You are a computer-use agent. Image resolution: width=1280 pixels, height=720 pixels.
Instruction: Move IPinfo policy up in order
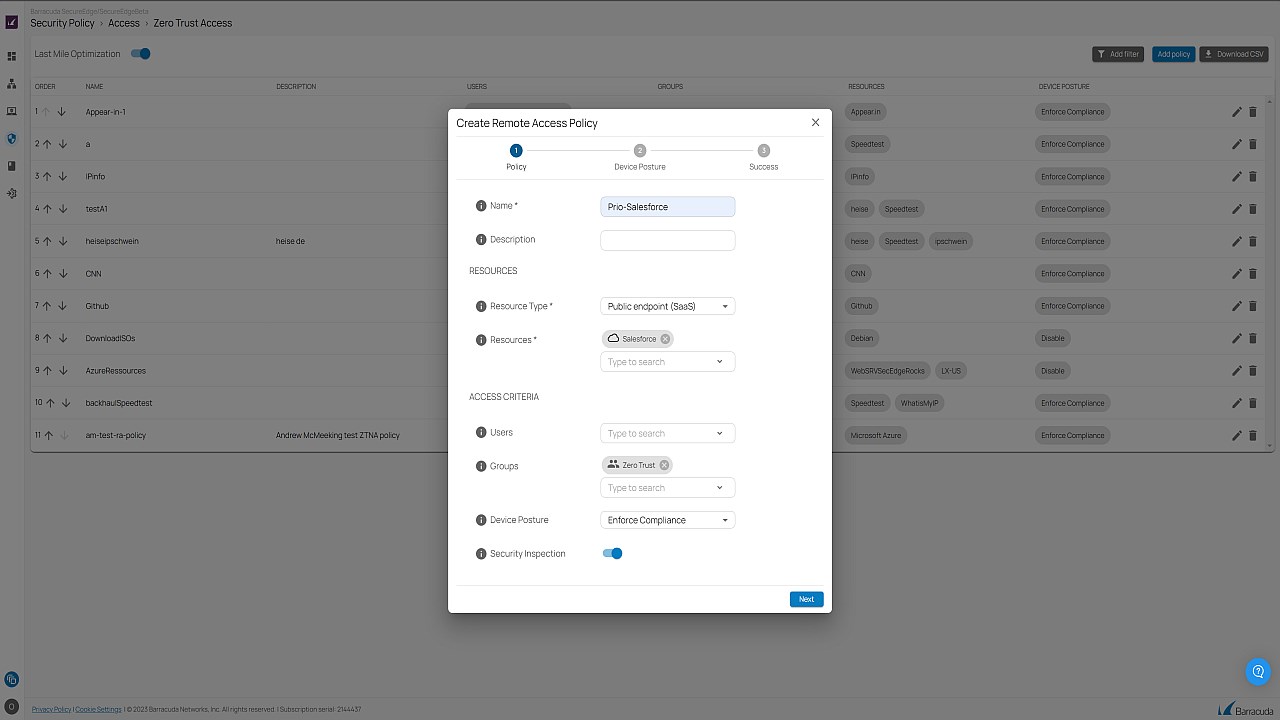click(46, 176)
